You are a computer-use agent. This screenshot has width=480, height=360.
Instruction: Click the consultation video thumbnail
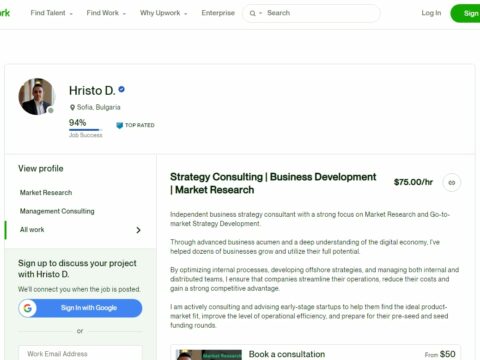209,355
